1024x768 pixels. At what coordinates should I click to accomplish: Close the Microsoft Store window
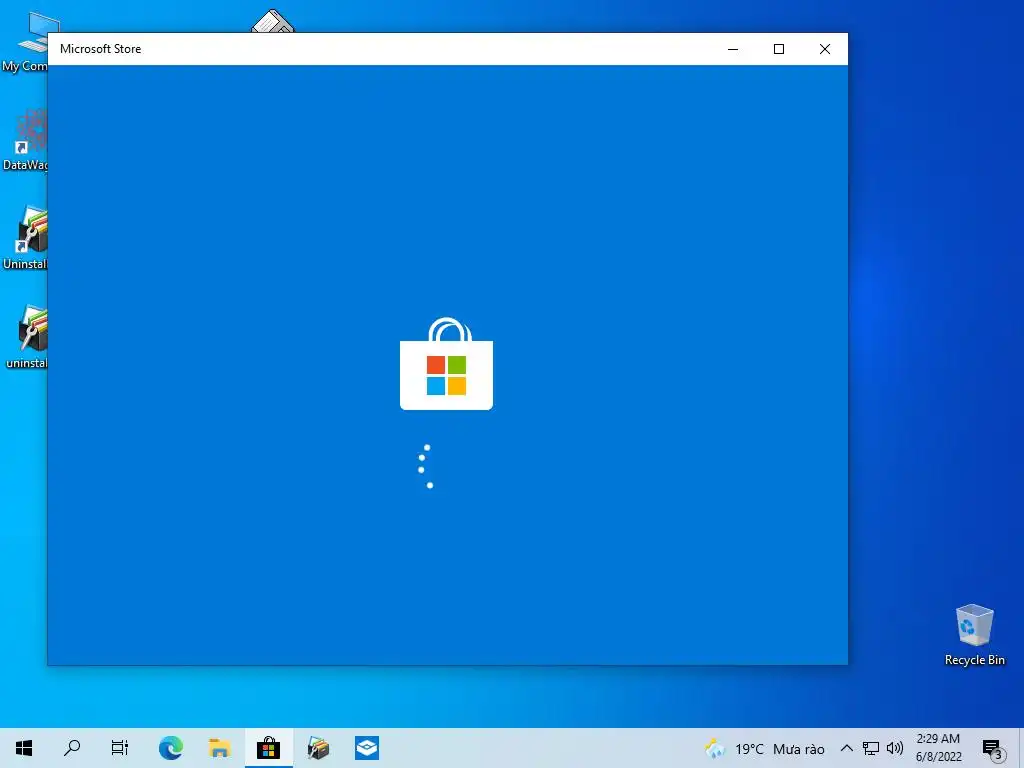825,49
